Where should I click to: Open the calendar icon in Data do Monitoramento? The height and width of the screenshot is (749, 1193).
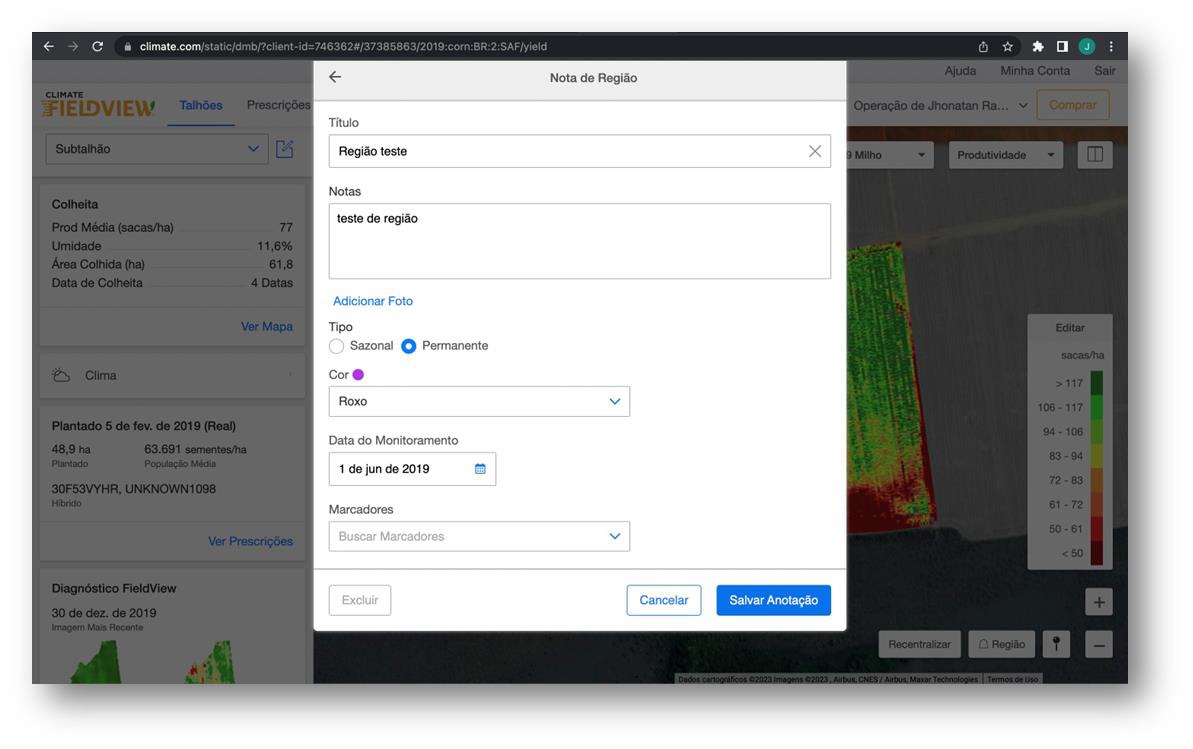[x=480, y=469]
